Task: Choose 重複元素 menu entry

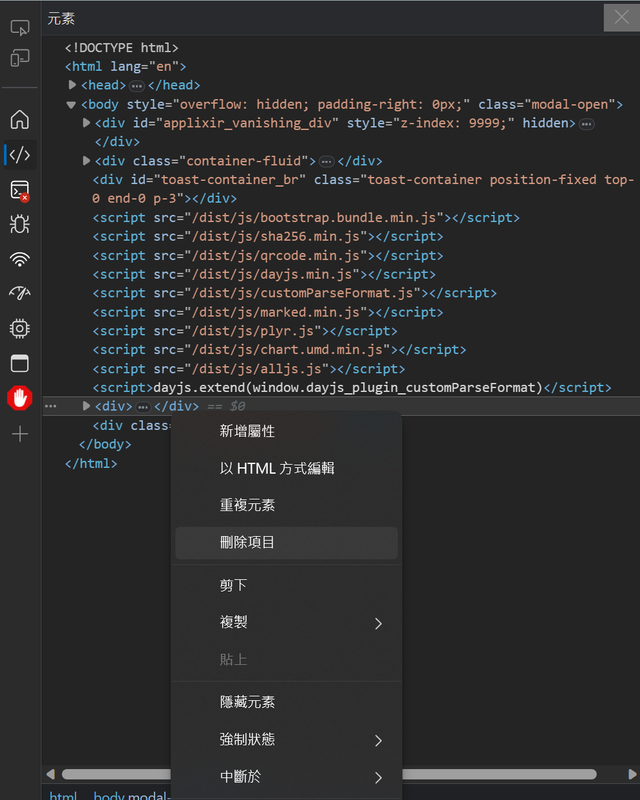Action: coord(286,505)
